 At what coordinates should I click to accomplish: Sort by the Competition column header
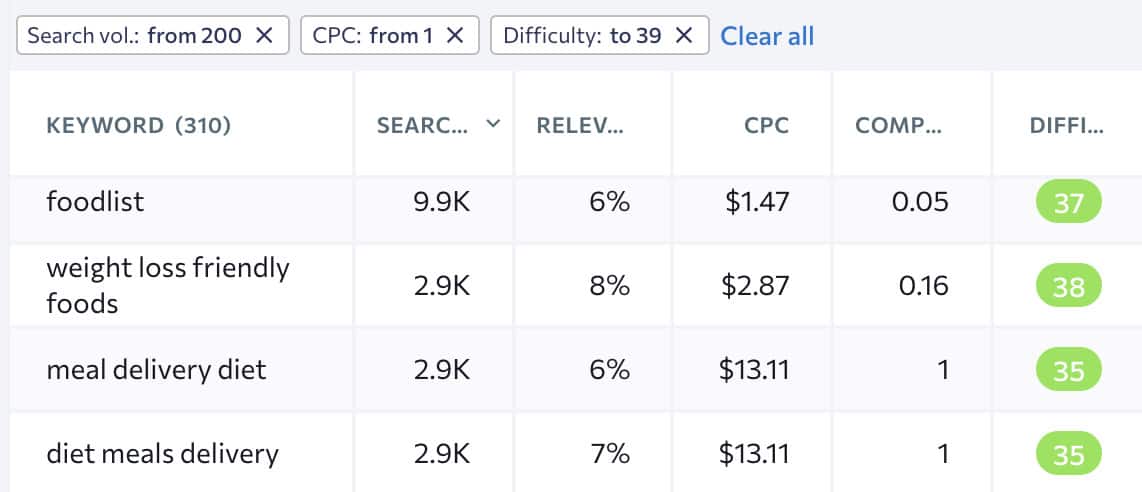pyautogui.click(x=898, y=125)
